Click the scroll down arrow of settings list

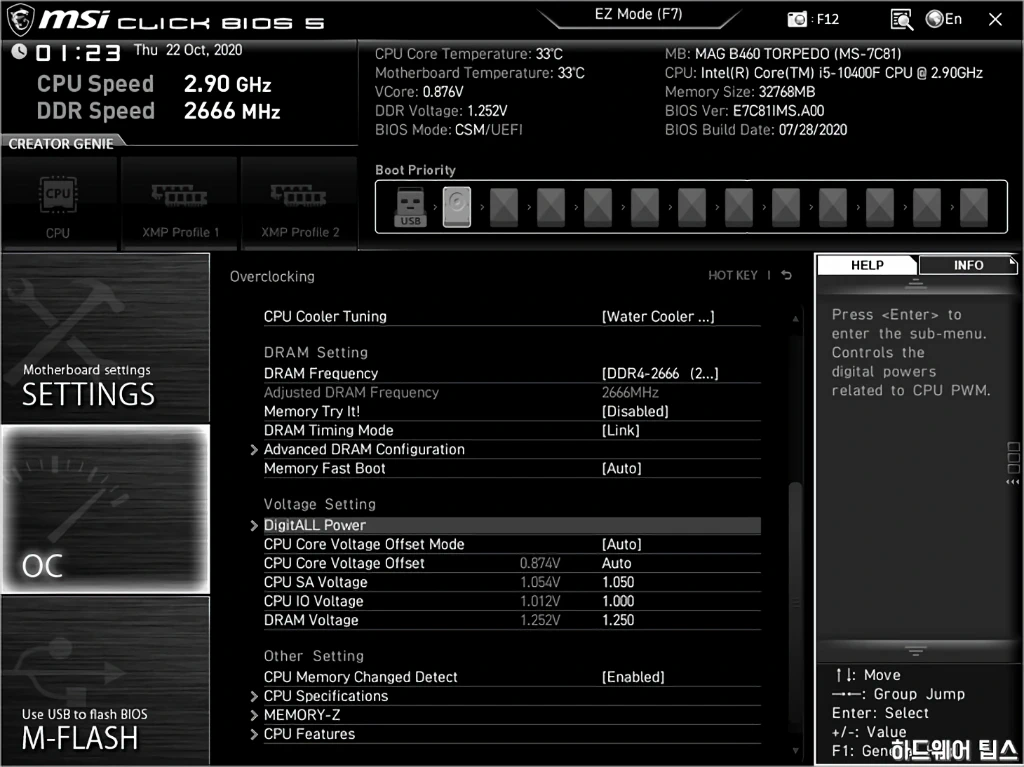pos(795,751)
